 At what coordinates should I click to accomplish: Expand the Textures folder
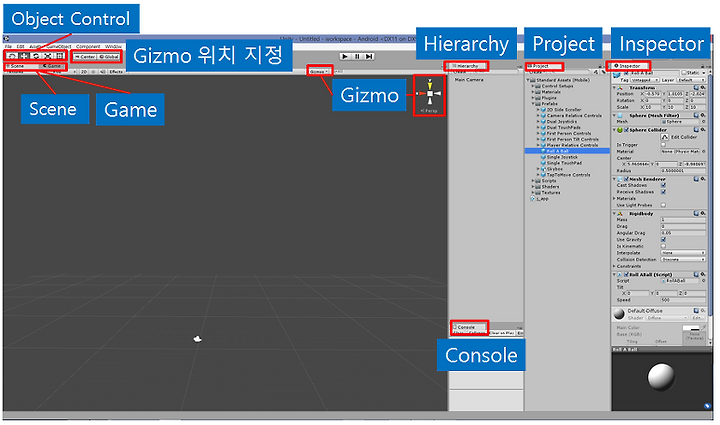click(x=533, y=193)
